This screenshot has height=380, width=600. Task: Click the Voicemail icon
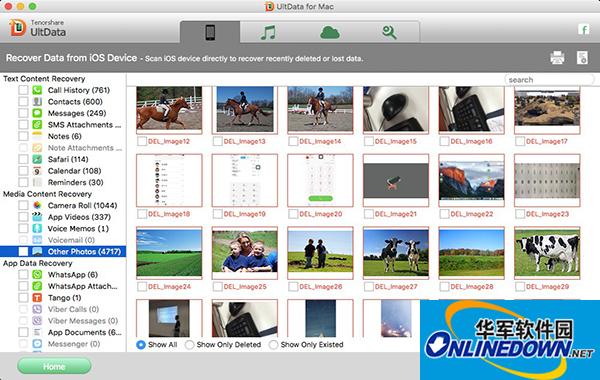[x=37, y=240]
